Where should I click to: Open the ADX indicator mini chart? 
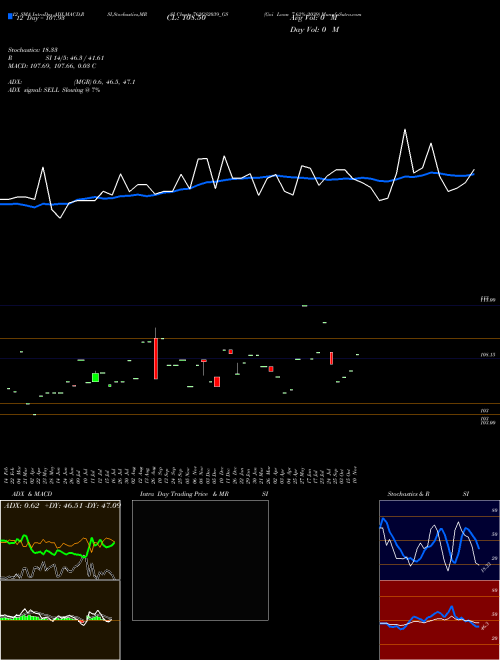click(60, 540)
